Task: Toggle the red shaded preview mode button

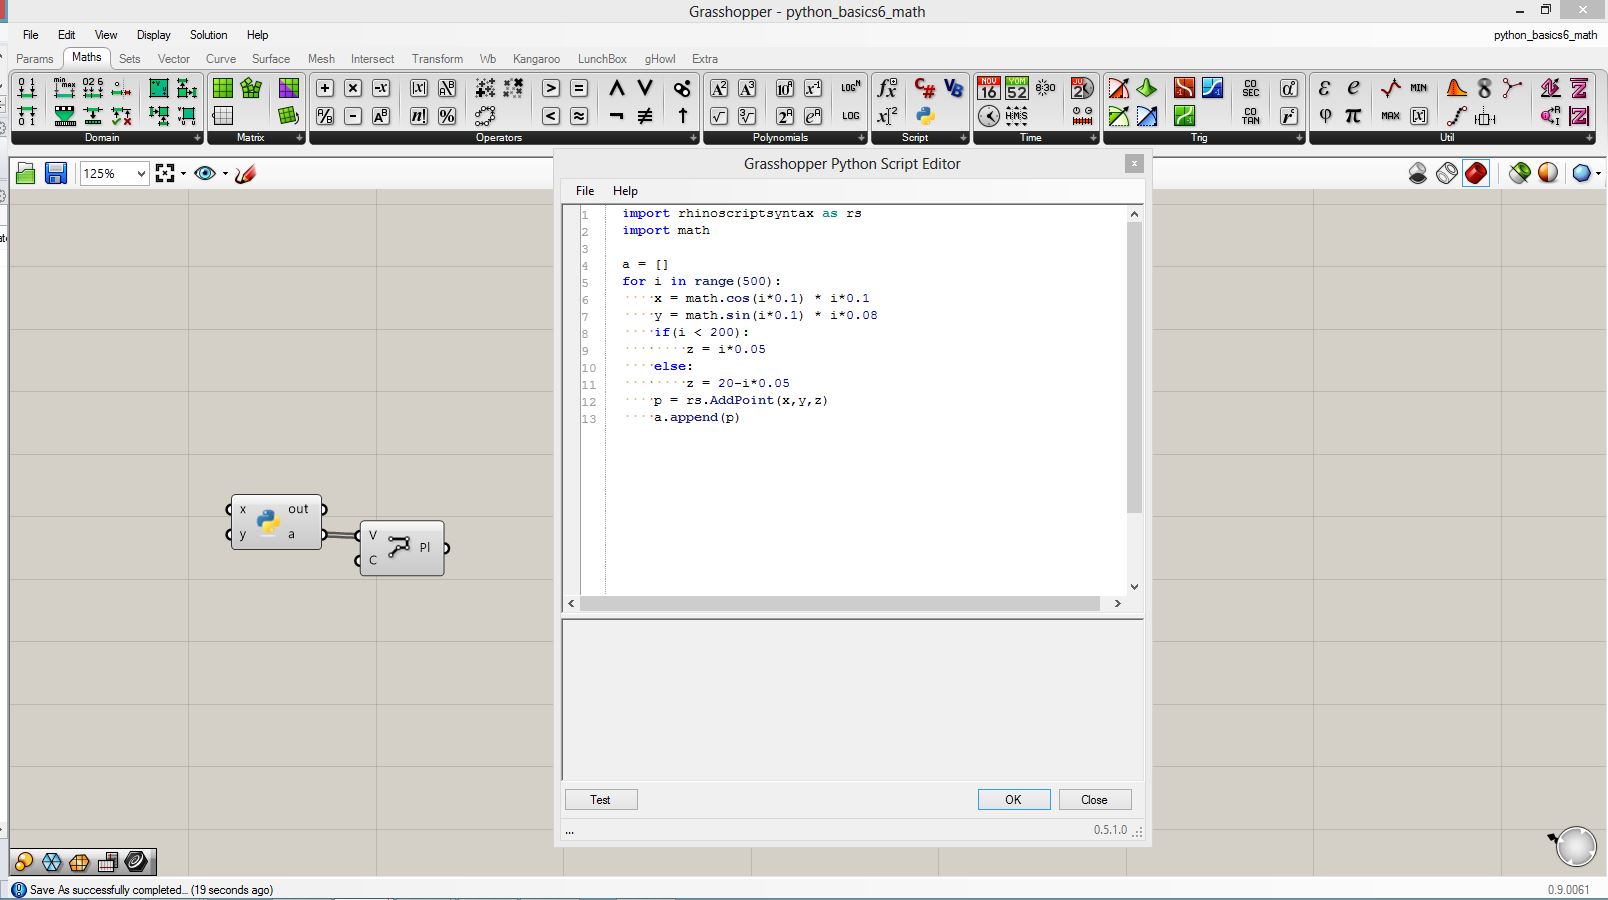Action: pyautogui.click(x=1476, y=174)
